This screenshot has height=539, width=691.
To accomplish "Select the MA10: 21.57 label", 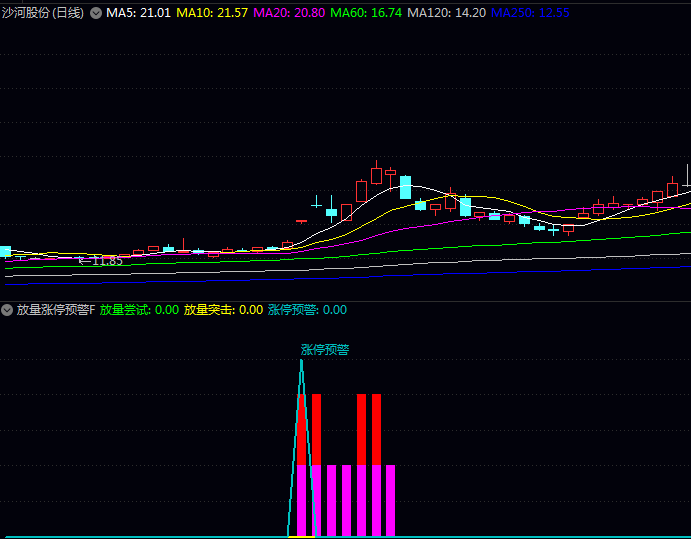I will [x=212, y=13].
